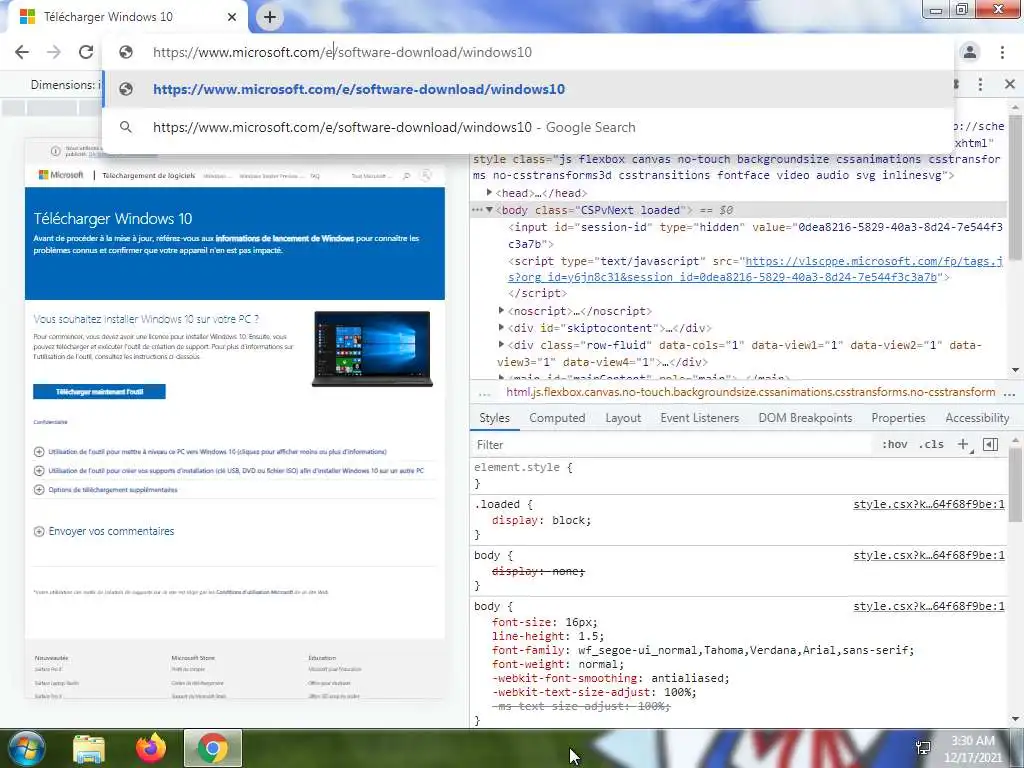
Task: Close the Télécharger Windows 10 tab
Action: click(232, 17)
